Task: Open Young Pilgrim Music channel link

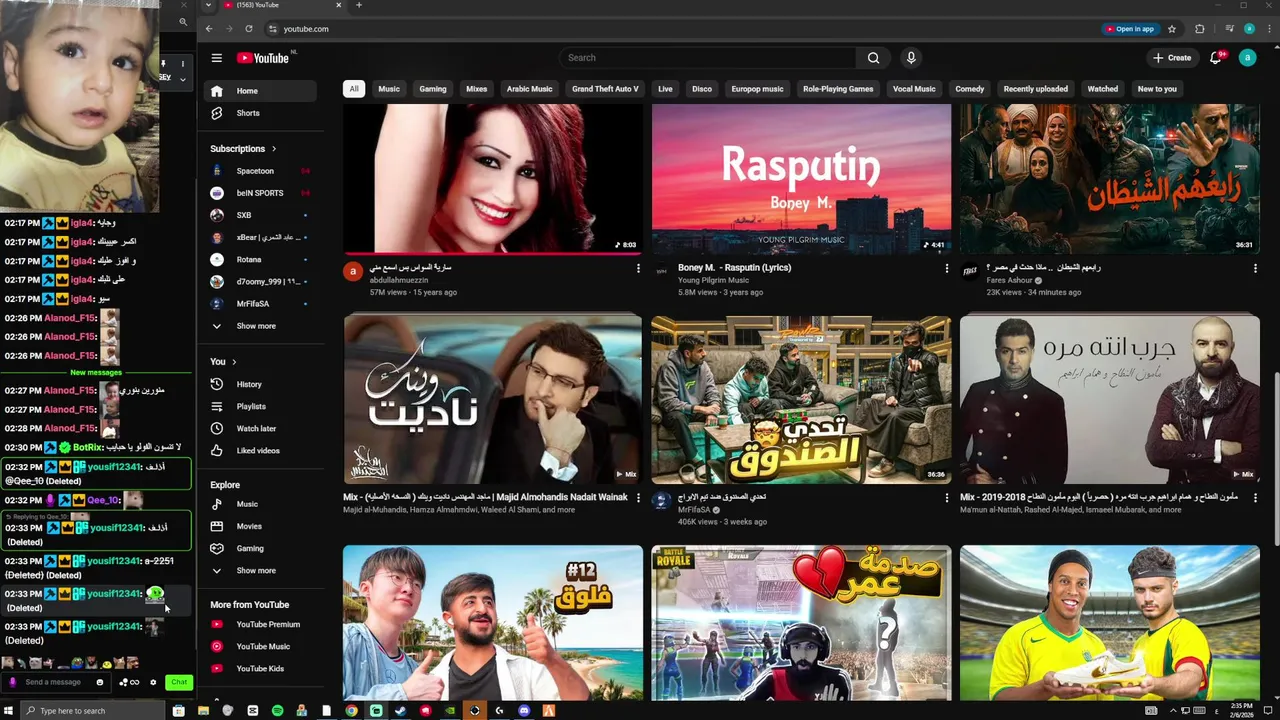Action: 713,280
